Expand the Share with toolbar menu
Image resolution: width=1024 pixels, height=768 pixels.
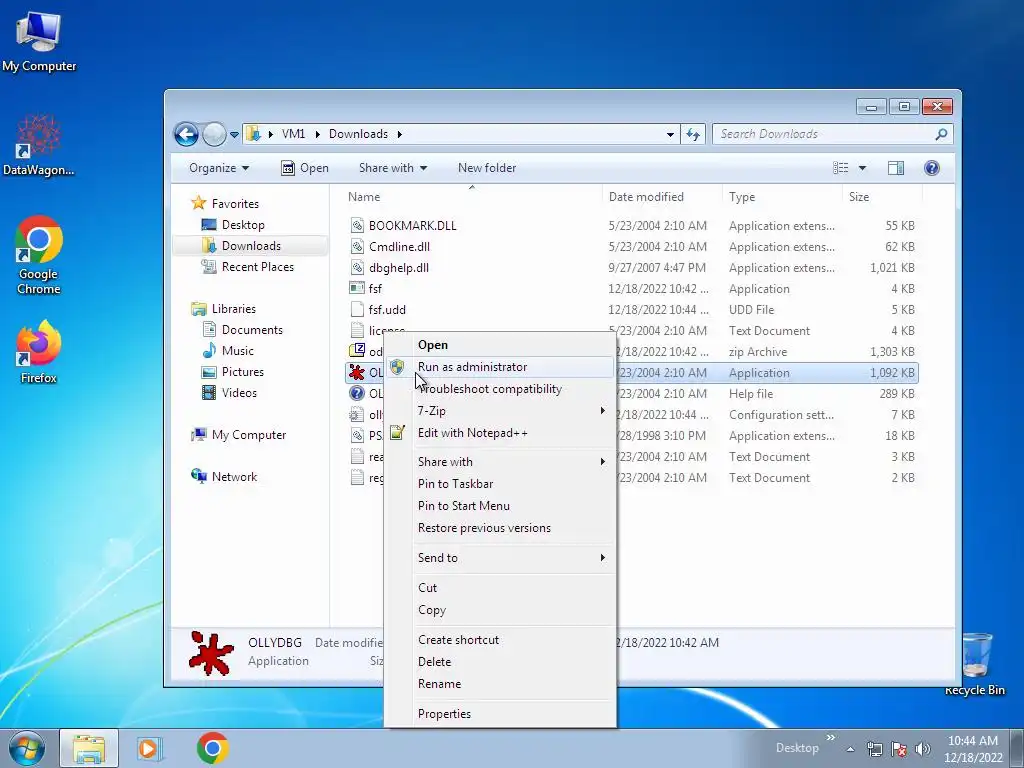(x=392, y=168)
